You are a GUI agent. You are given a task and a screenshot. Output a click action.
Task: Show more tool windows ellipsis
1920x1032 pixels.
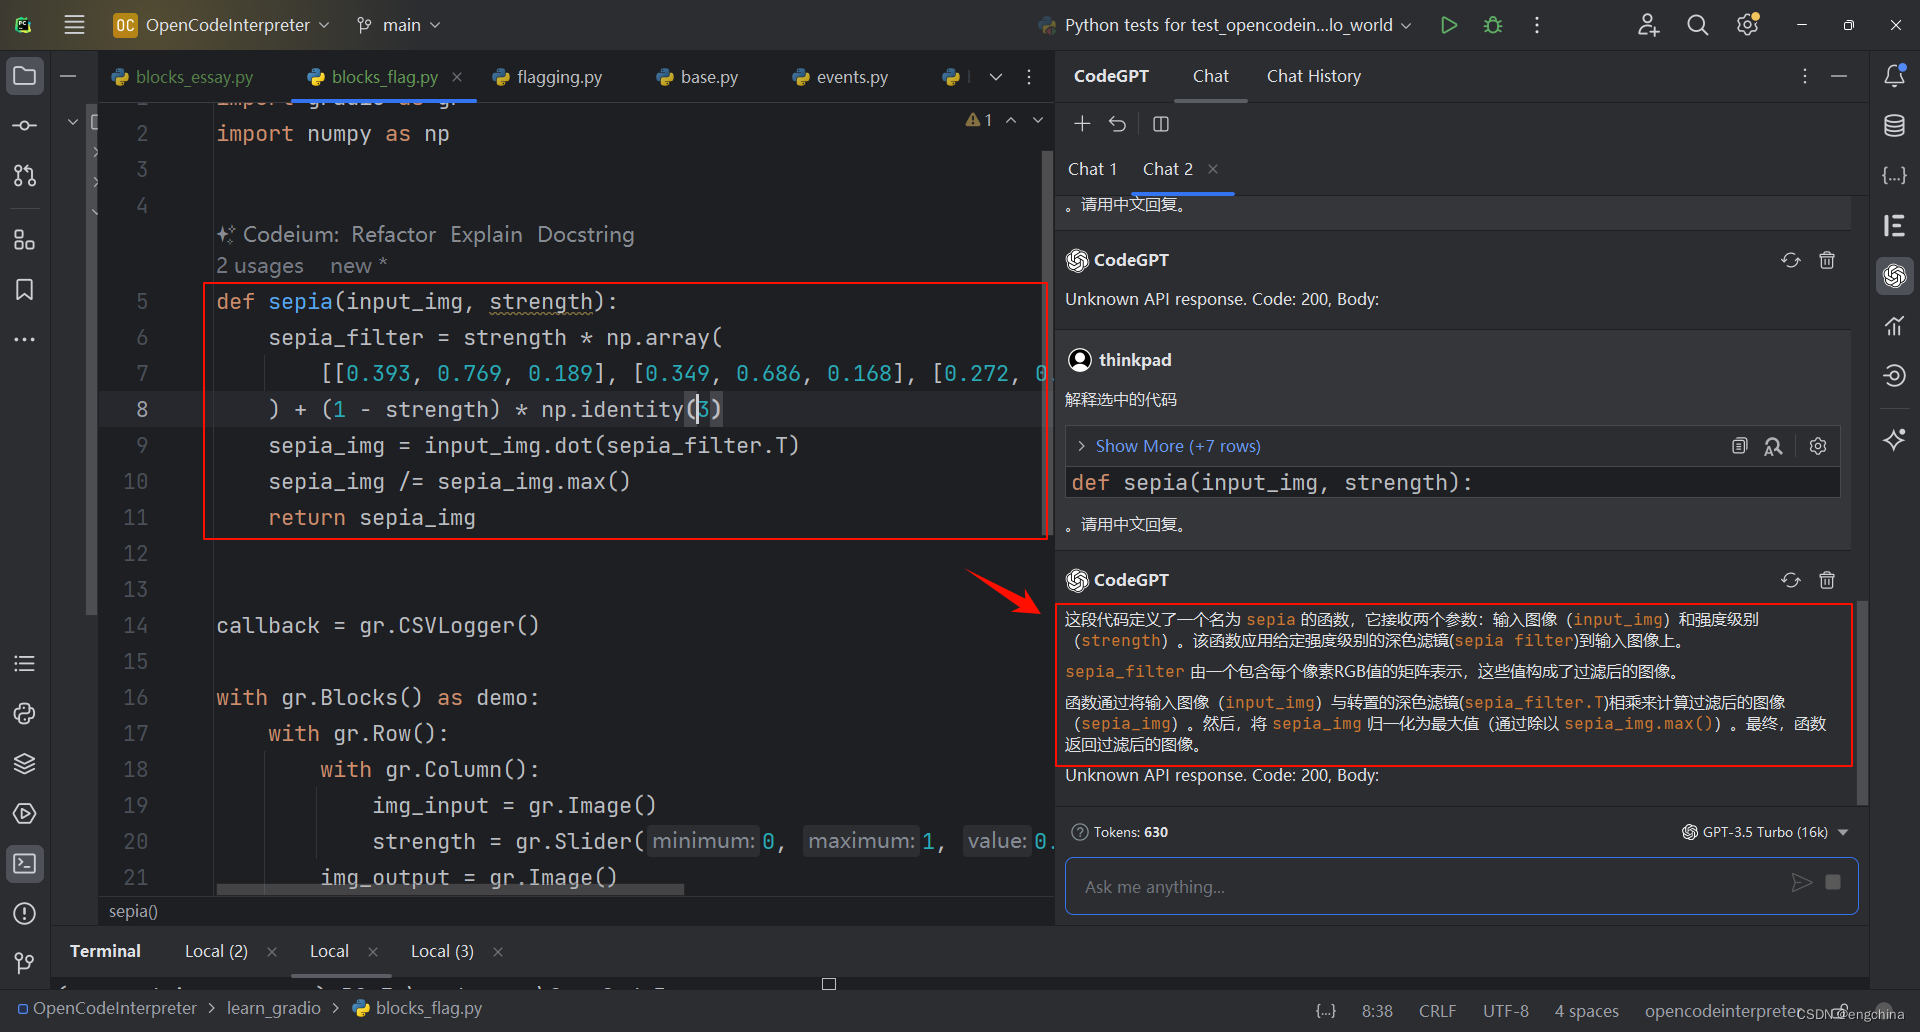25,340
